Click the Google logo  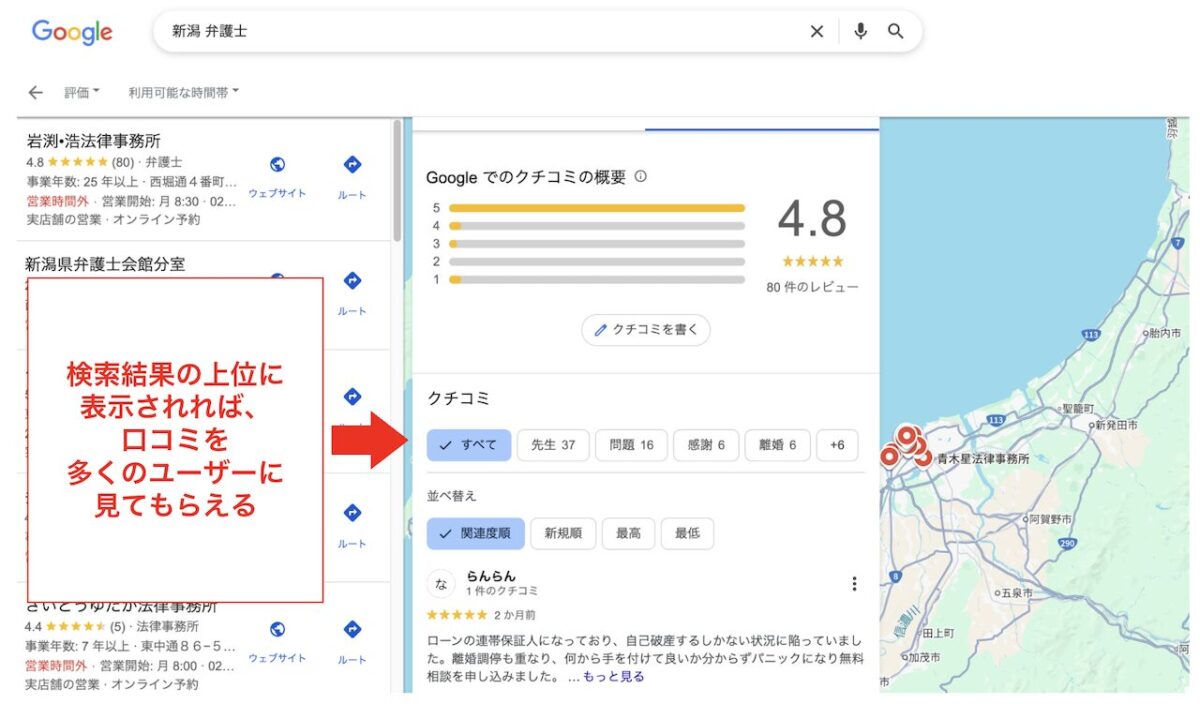pos(72,32)
